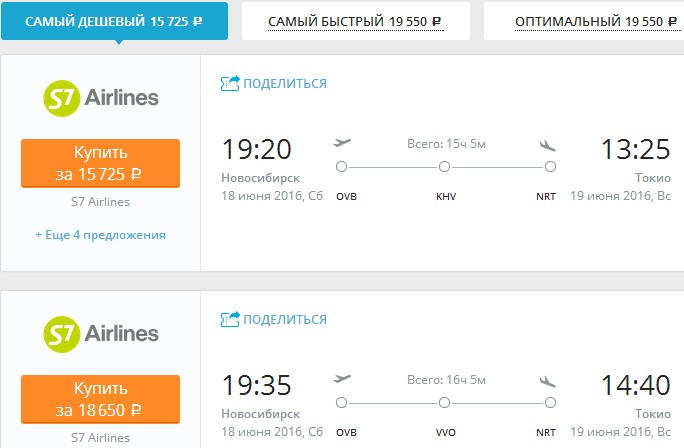Click share ticket icon on second flight
This screenshot has height=448, width=684.
point(230,319)
